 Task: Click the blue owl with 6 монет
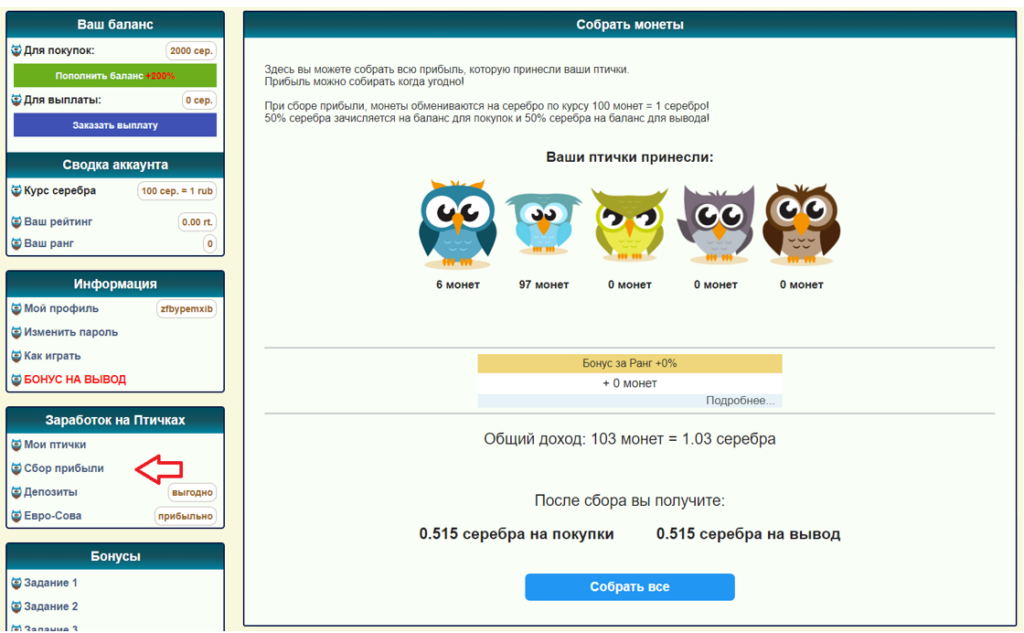click(x=457, y=224)
